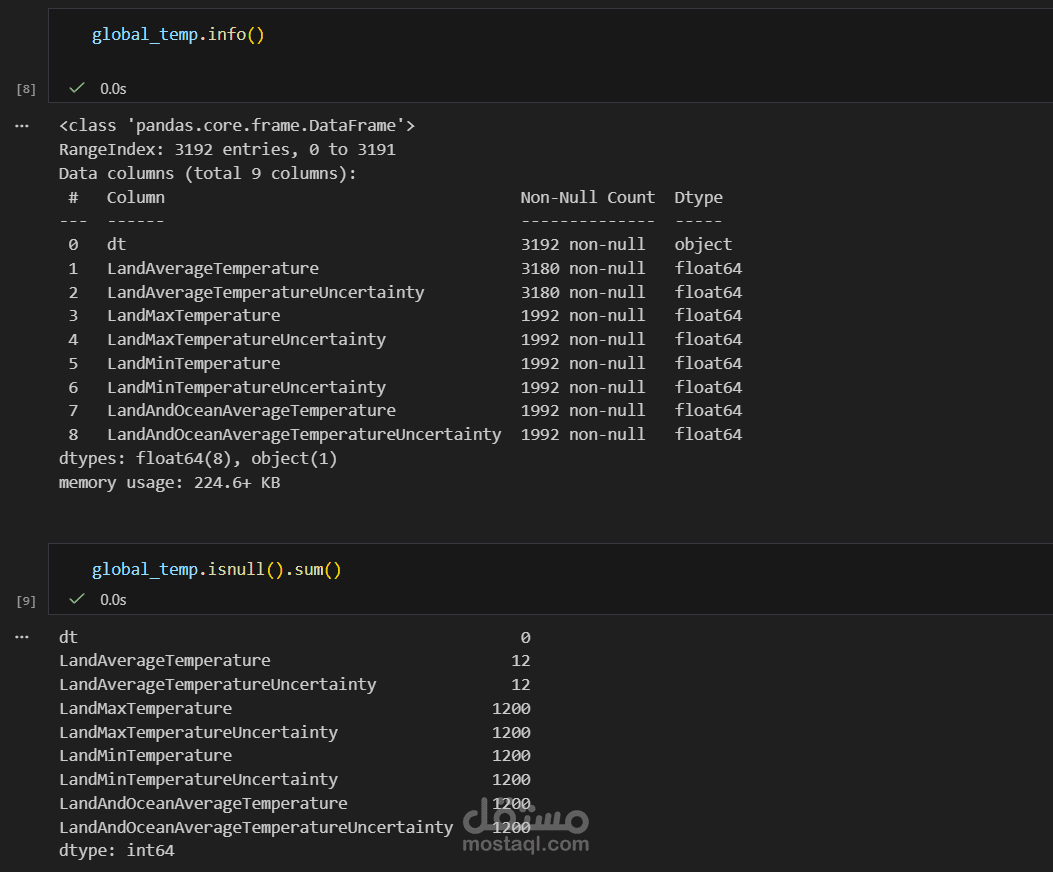Click the pandas DataFrame class output line
The height and width of the screenshot is (872, 1053).
pos(237,126)
